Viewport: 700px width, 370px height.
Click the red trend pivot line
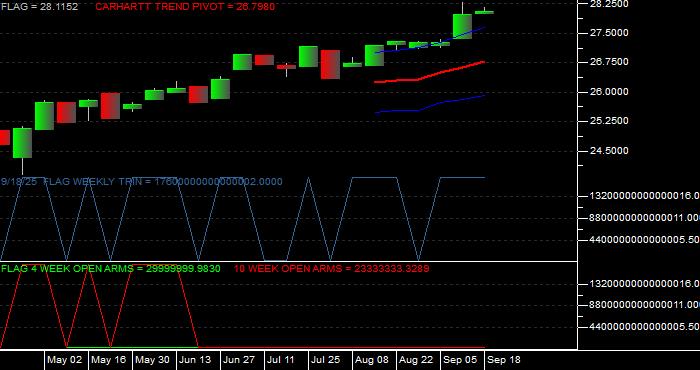(x=429, y=74)
